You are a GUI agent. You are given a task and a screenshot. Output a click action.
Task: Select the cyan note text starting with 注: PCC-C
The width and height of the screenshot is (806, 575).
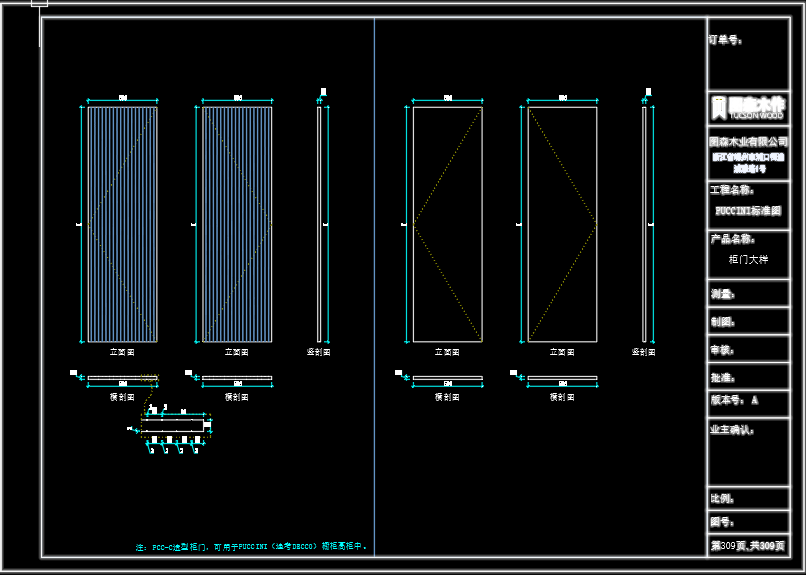(x=251, y=547)
